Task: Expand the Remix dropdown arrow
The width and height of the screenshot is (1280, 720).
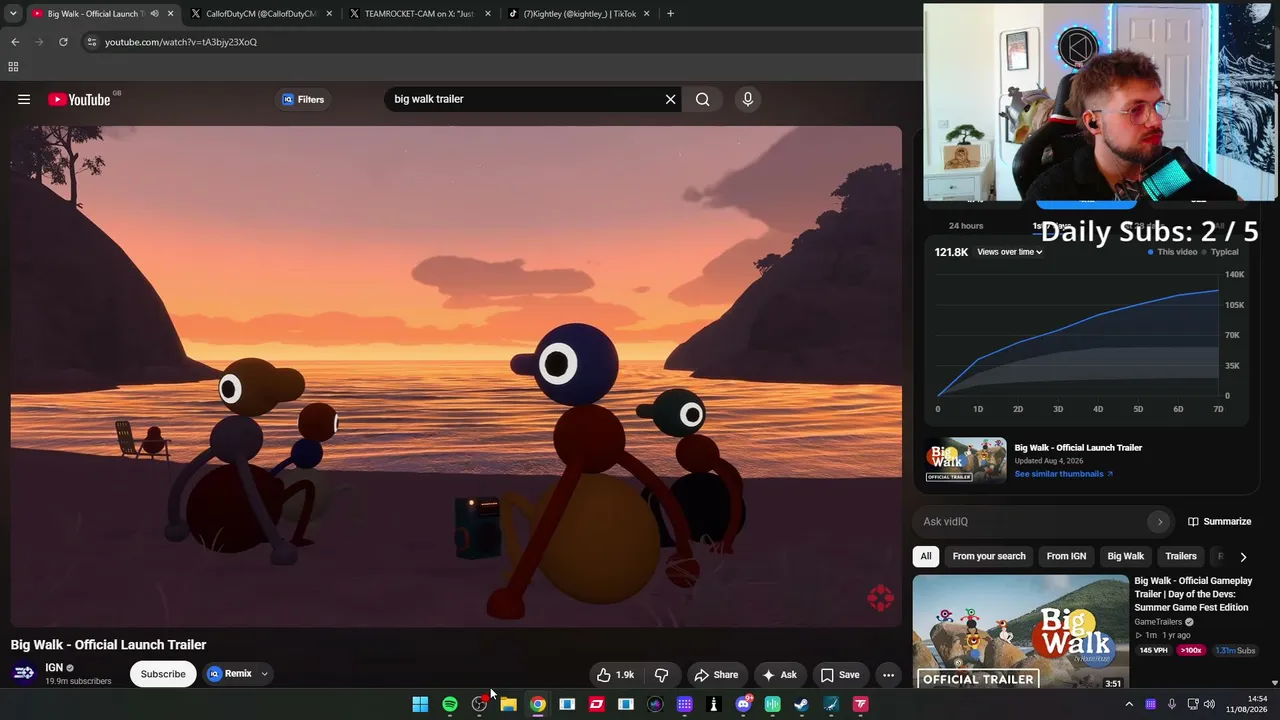Action: click(x=265, y=674)
